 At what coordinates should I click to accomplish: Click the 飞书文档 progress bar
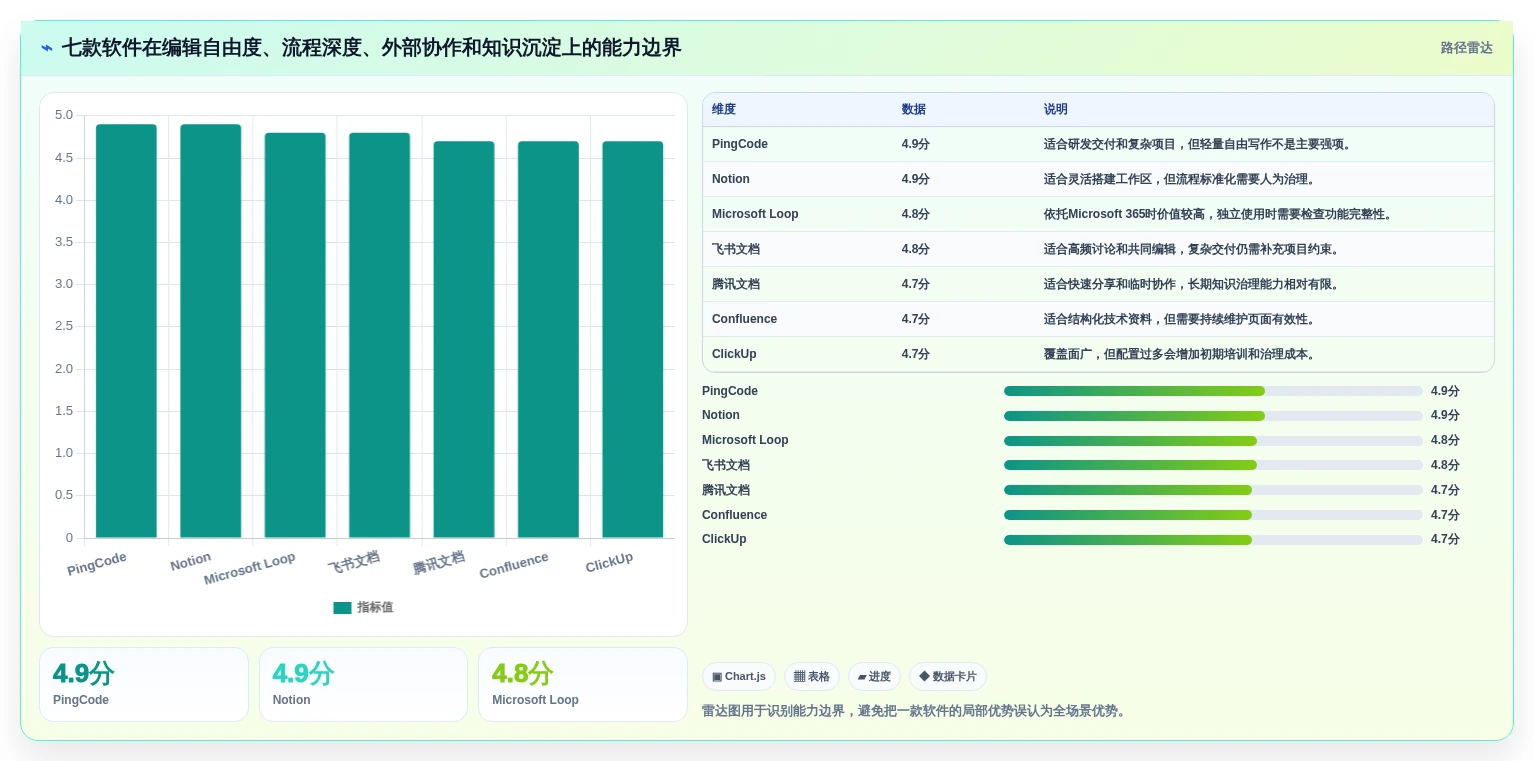[x=1213, y=465]
